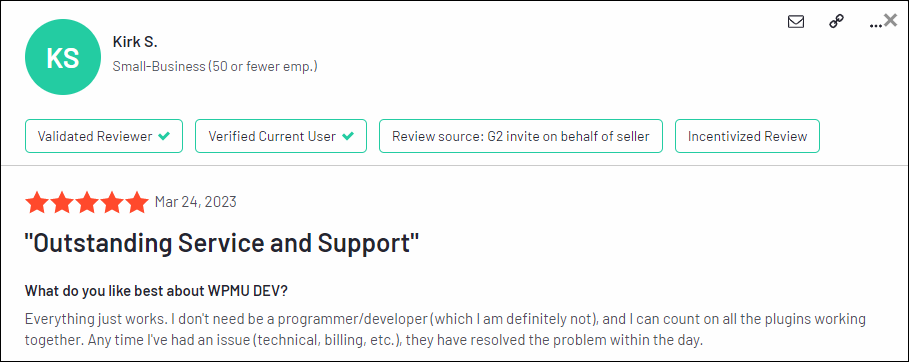The height and width of the screenshot is (362, 909).
Task: Click the fifth orange rating star
Action: click(x=137, y=202)
